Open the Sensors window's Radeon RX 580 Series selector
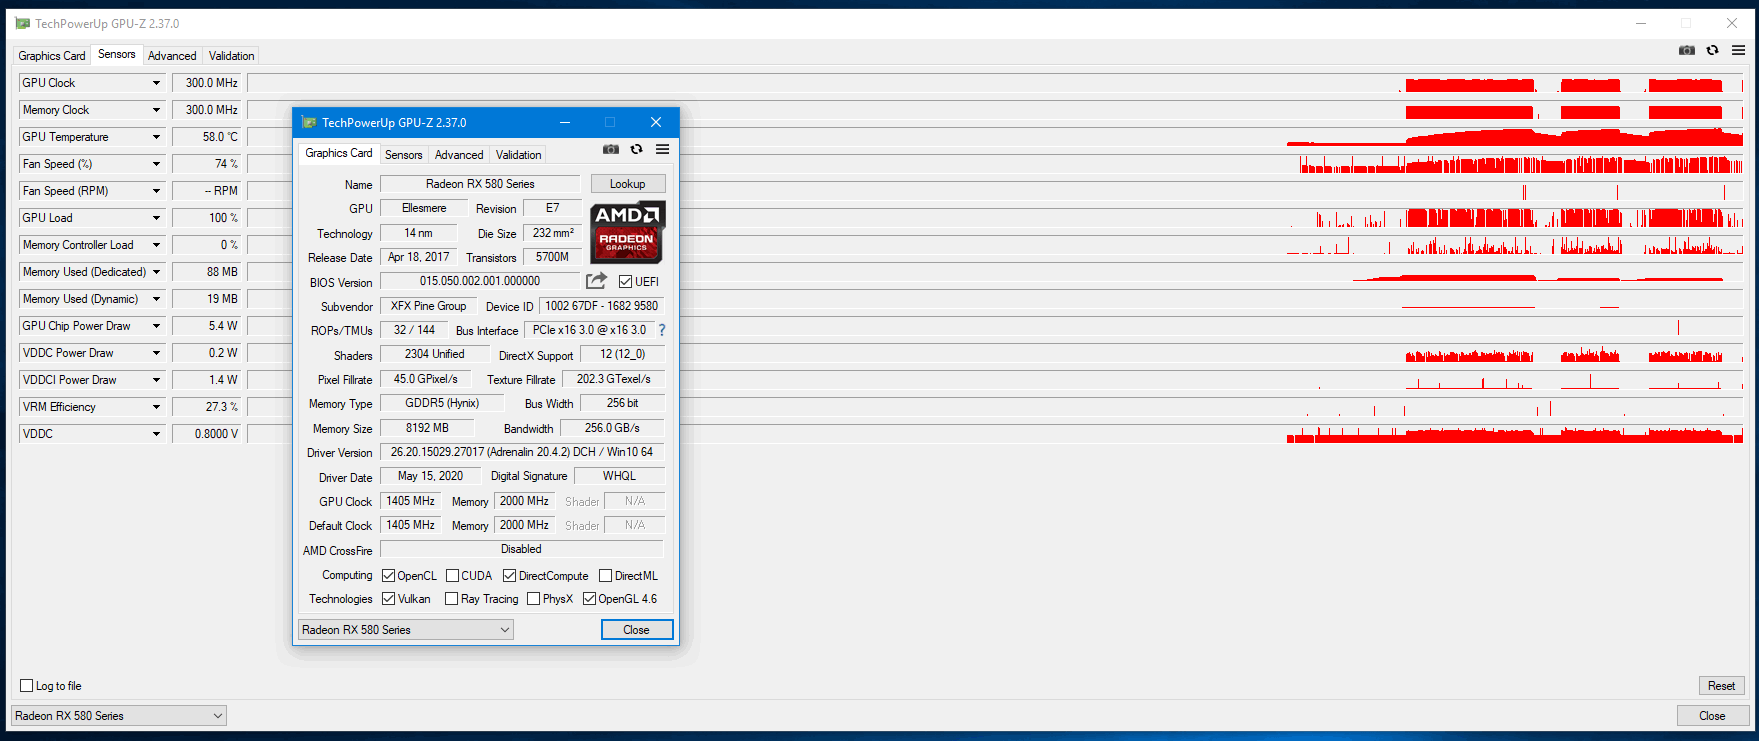This screenshot has width=1759, height=741. (119, 716)
